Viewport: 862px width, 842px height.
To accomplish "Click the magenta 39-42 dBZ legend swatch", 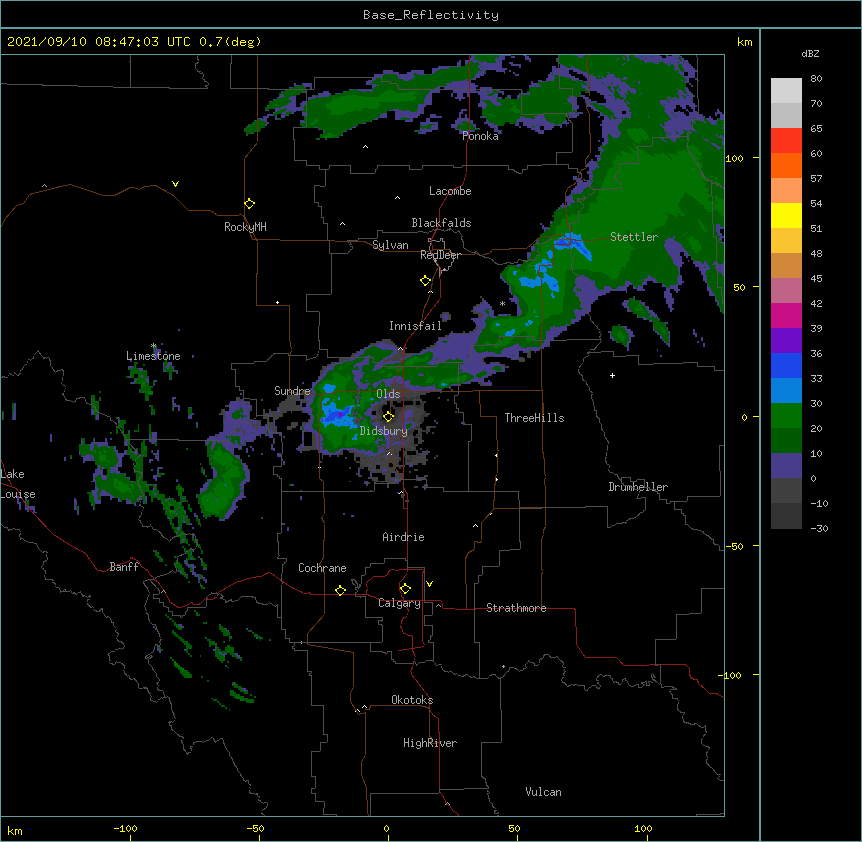I will 786,315.
